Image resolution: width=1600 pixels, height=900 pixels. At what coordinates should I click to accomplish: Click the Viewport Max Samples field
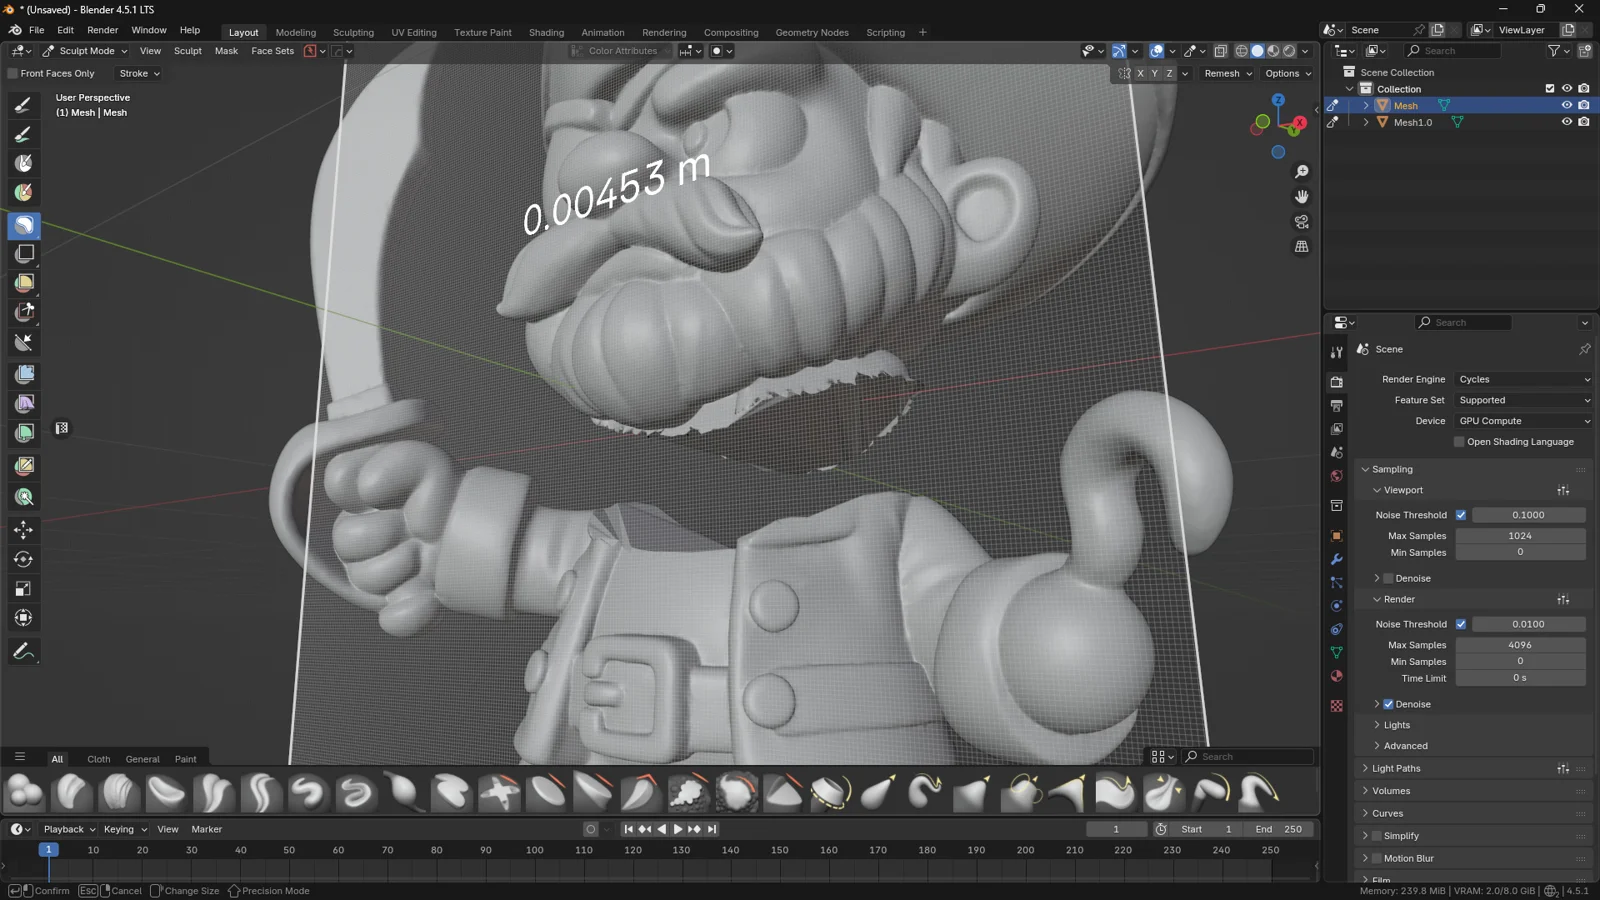coord(1520,536)
